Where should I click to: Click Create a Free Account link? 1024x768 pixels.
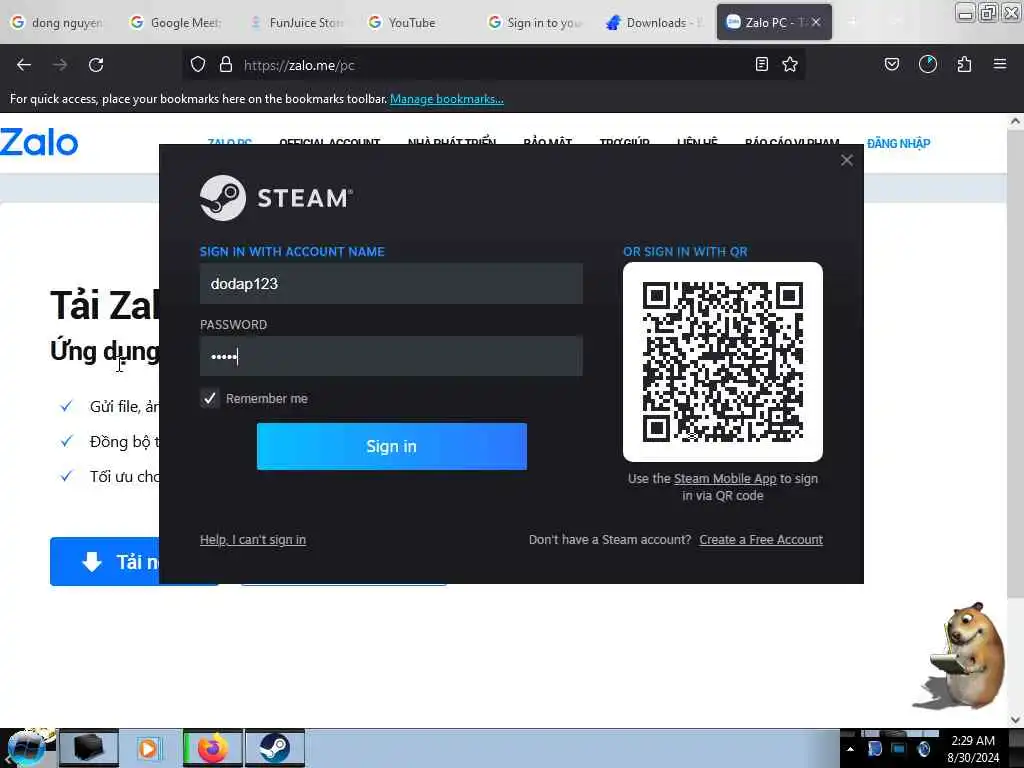pos(761,539)
